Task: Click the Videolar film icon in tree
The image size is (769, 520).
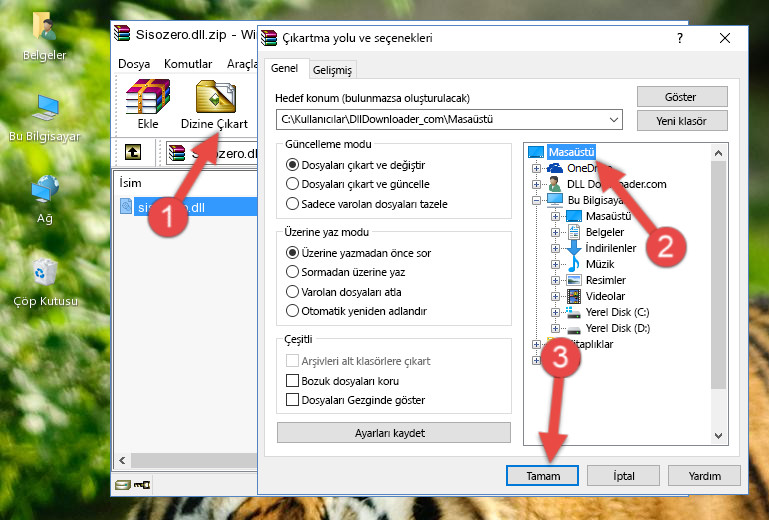Action: pyautogui.click(x=574, y=296)
